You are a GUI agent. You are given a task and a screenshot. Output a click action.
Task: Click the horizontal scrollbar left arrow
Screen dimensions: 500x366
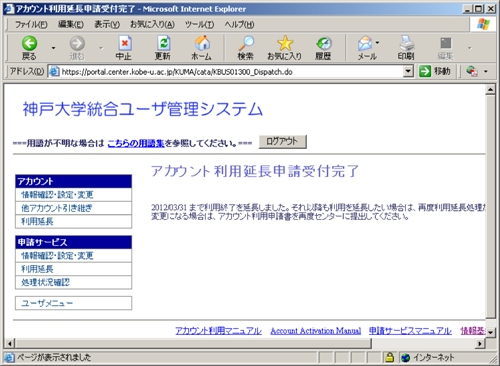pos(10,343)
